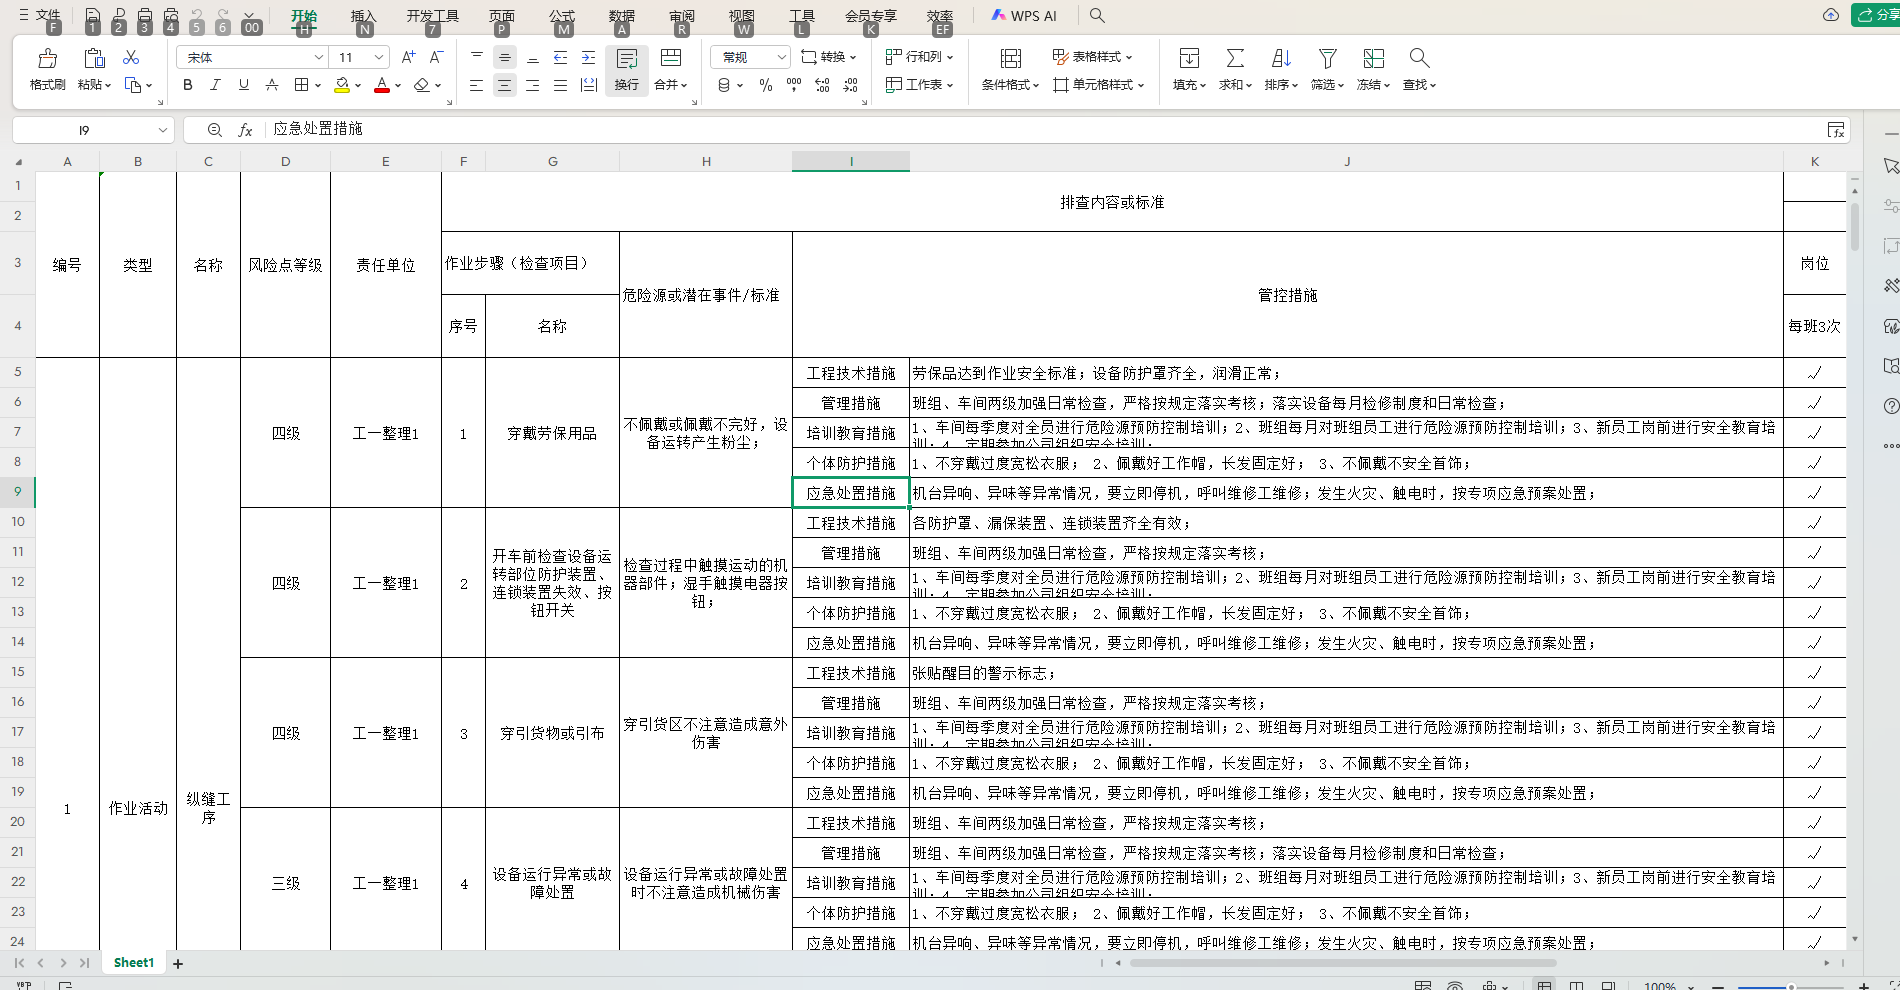Click the Format Painter (格式刷) icon
This screenshot has height=990, width=1900.
click(47, 59)
